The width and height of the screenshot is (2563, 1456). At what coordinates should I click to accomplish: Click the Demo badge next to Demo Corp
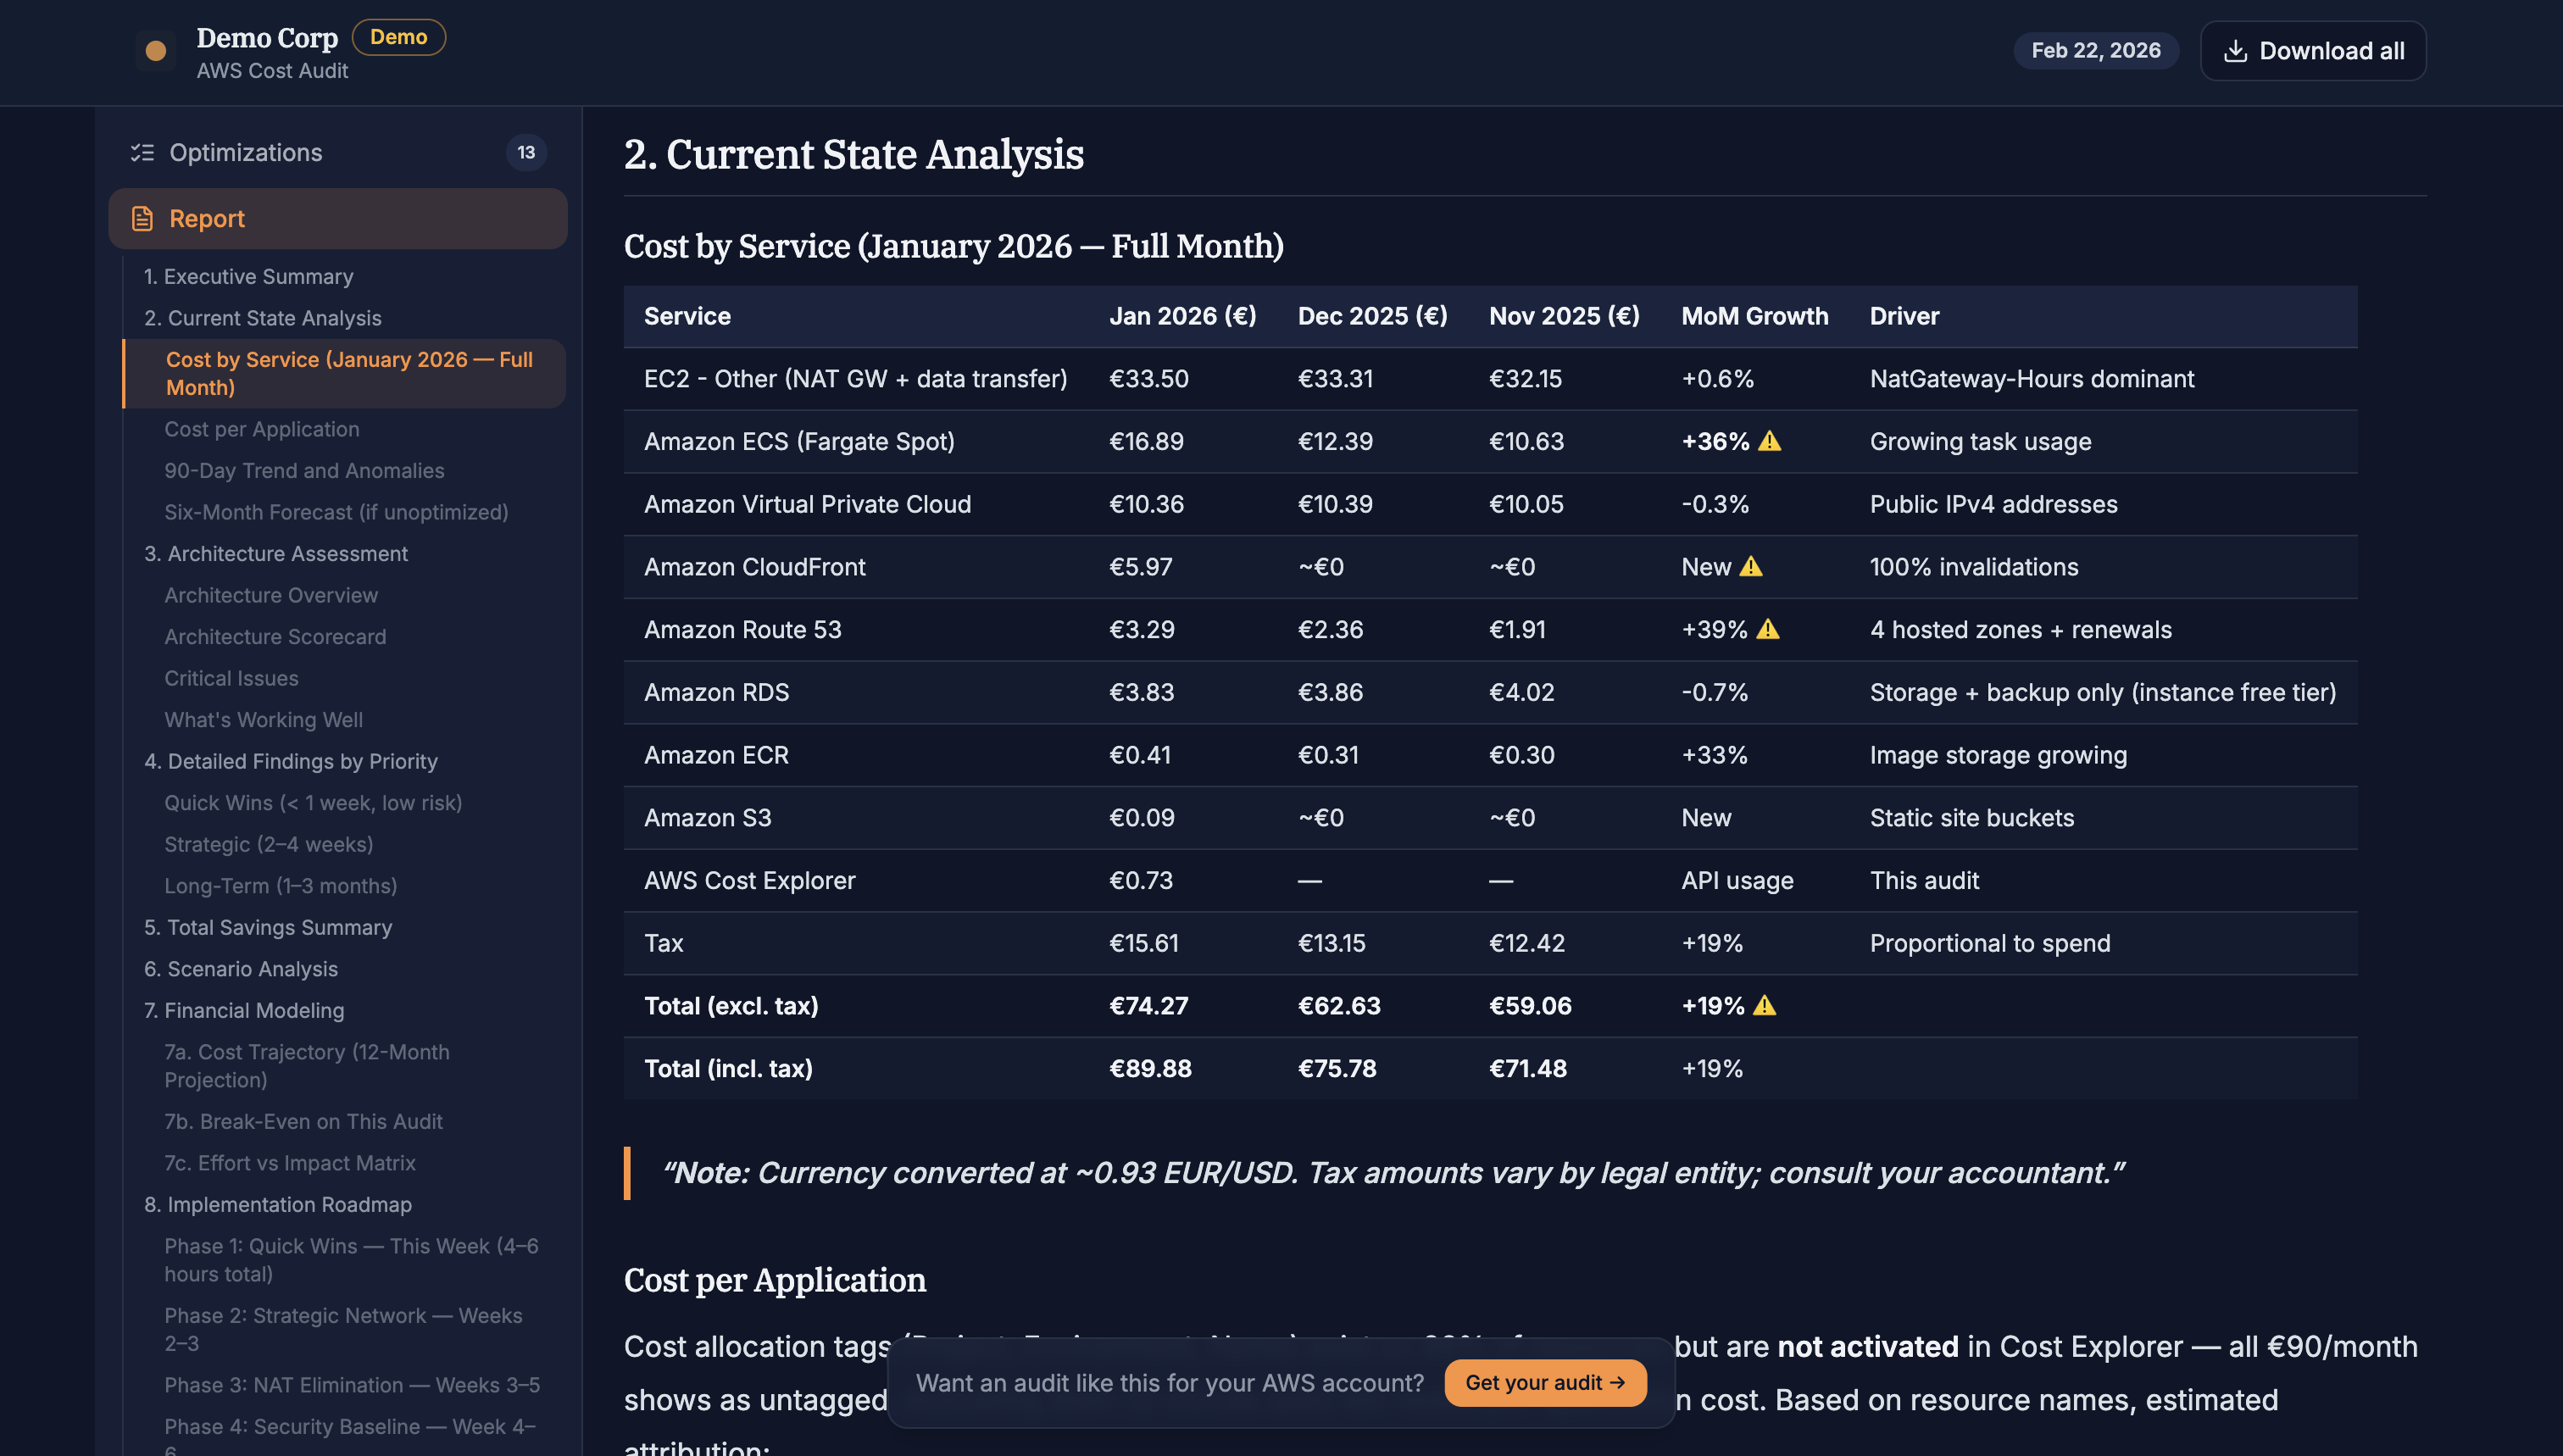click(x=399, y=37)
